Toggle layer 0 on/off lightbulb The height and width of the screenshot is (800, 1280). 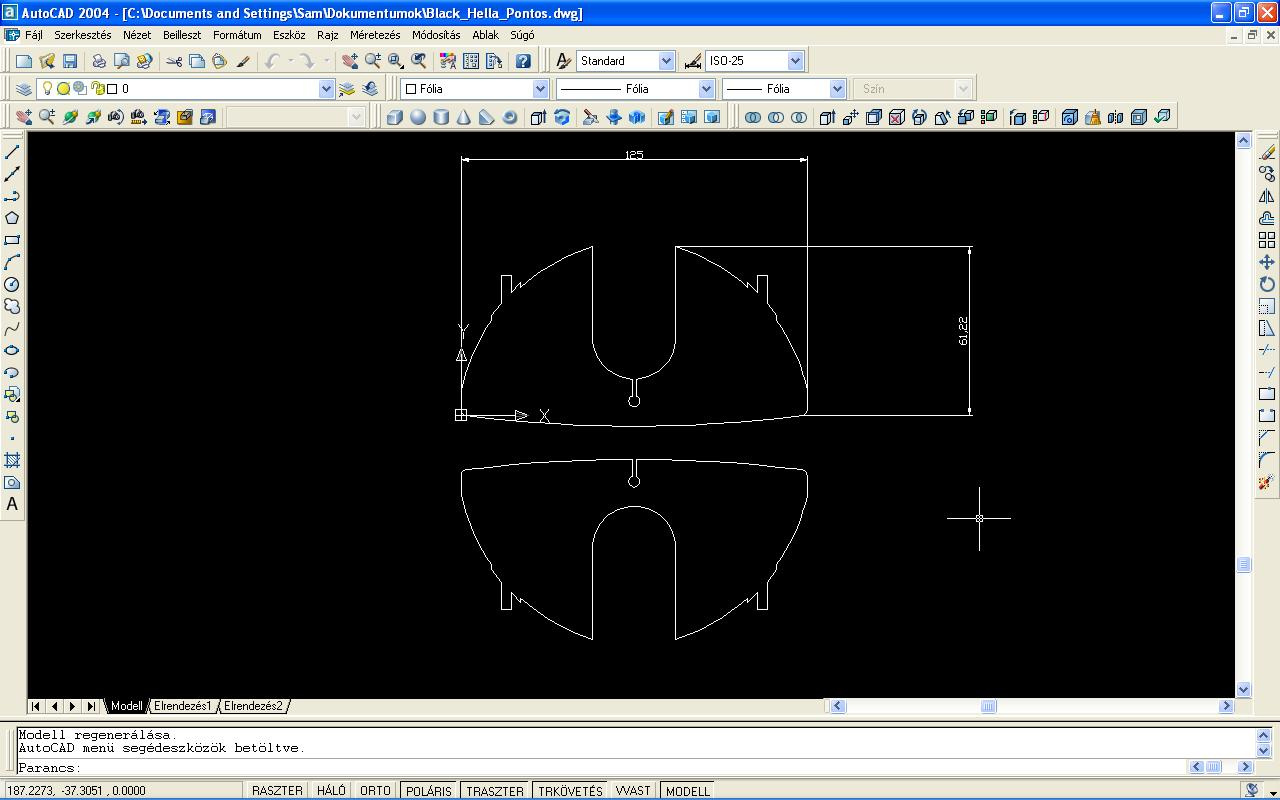(46, 89)
